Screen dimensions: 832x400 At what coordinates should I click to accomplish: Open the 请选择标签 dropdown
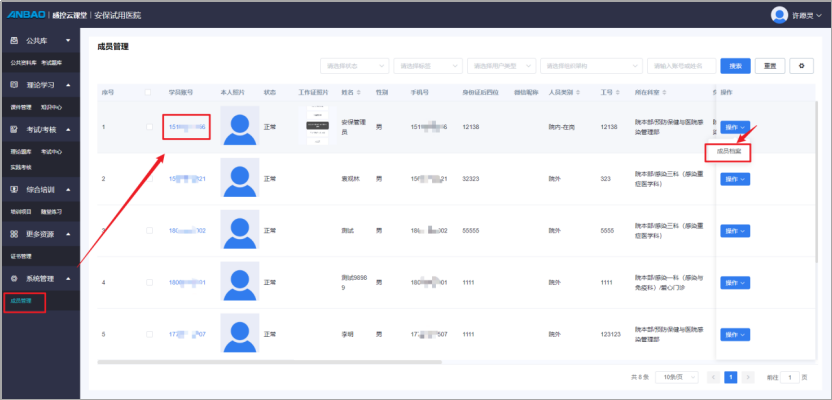[428, 66]
